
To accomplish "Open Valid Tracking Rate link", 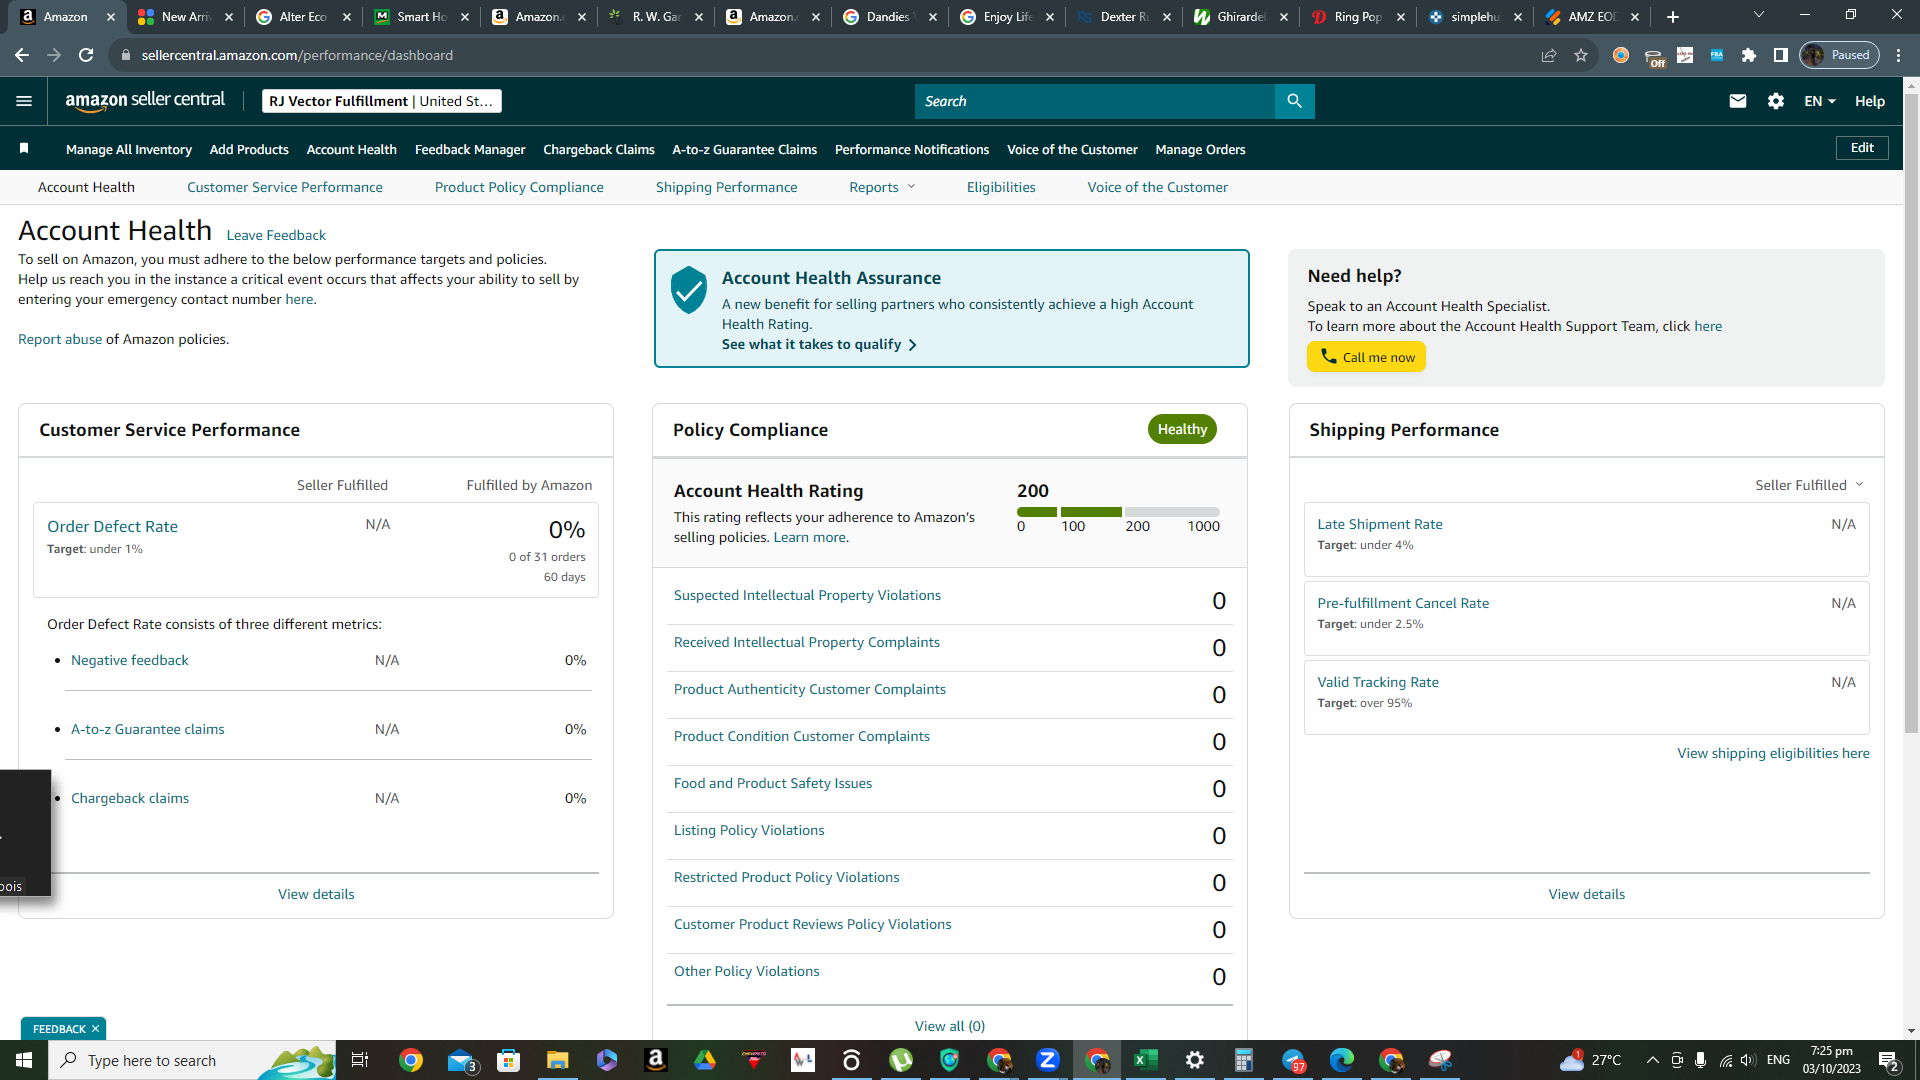I will tap(1378, 682).
